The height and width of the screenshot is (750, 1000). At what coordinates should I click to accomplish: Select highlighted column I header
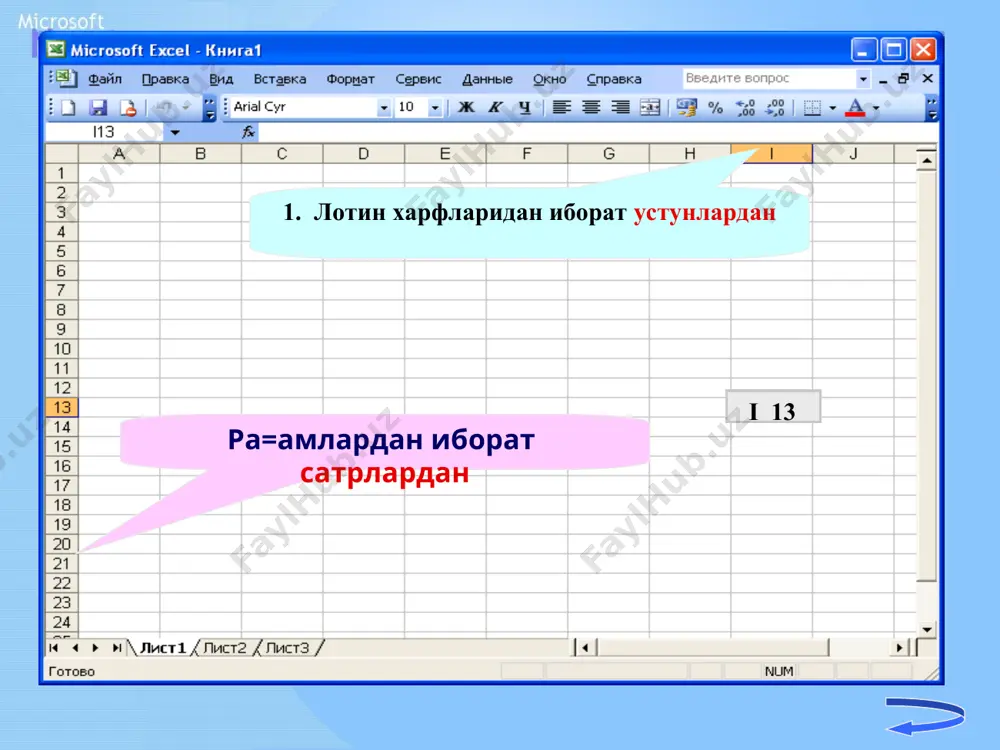772,154
